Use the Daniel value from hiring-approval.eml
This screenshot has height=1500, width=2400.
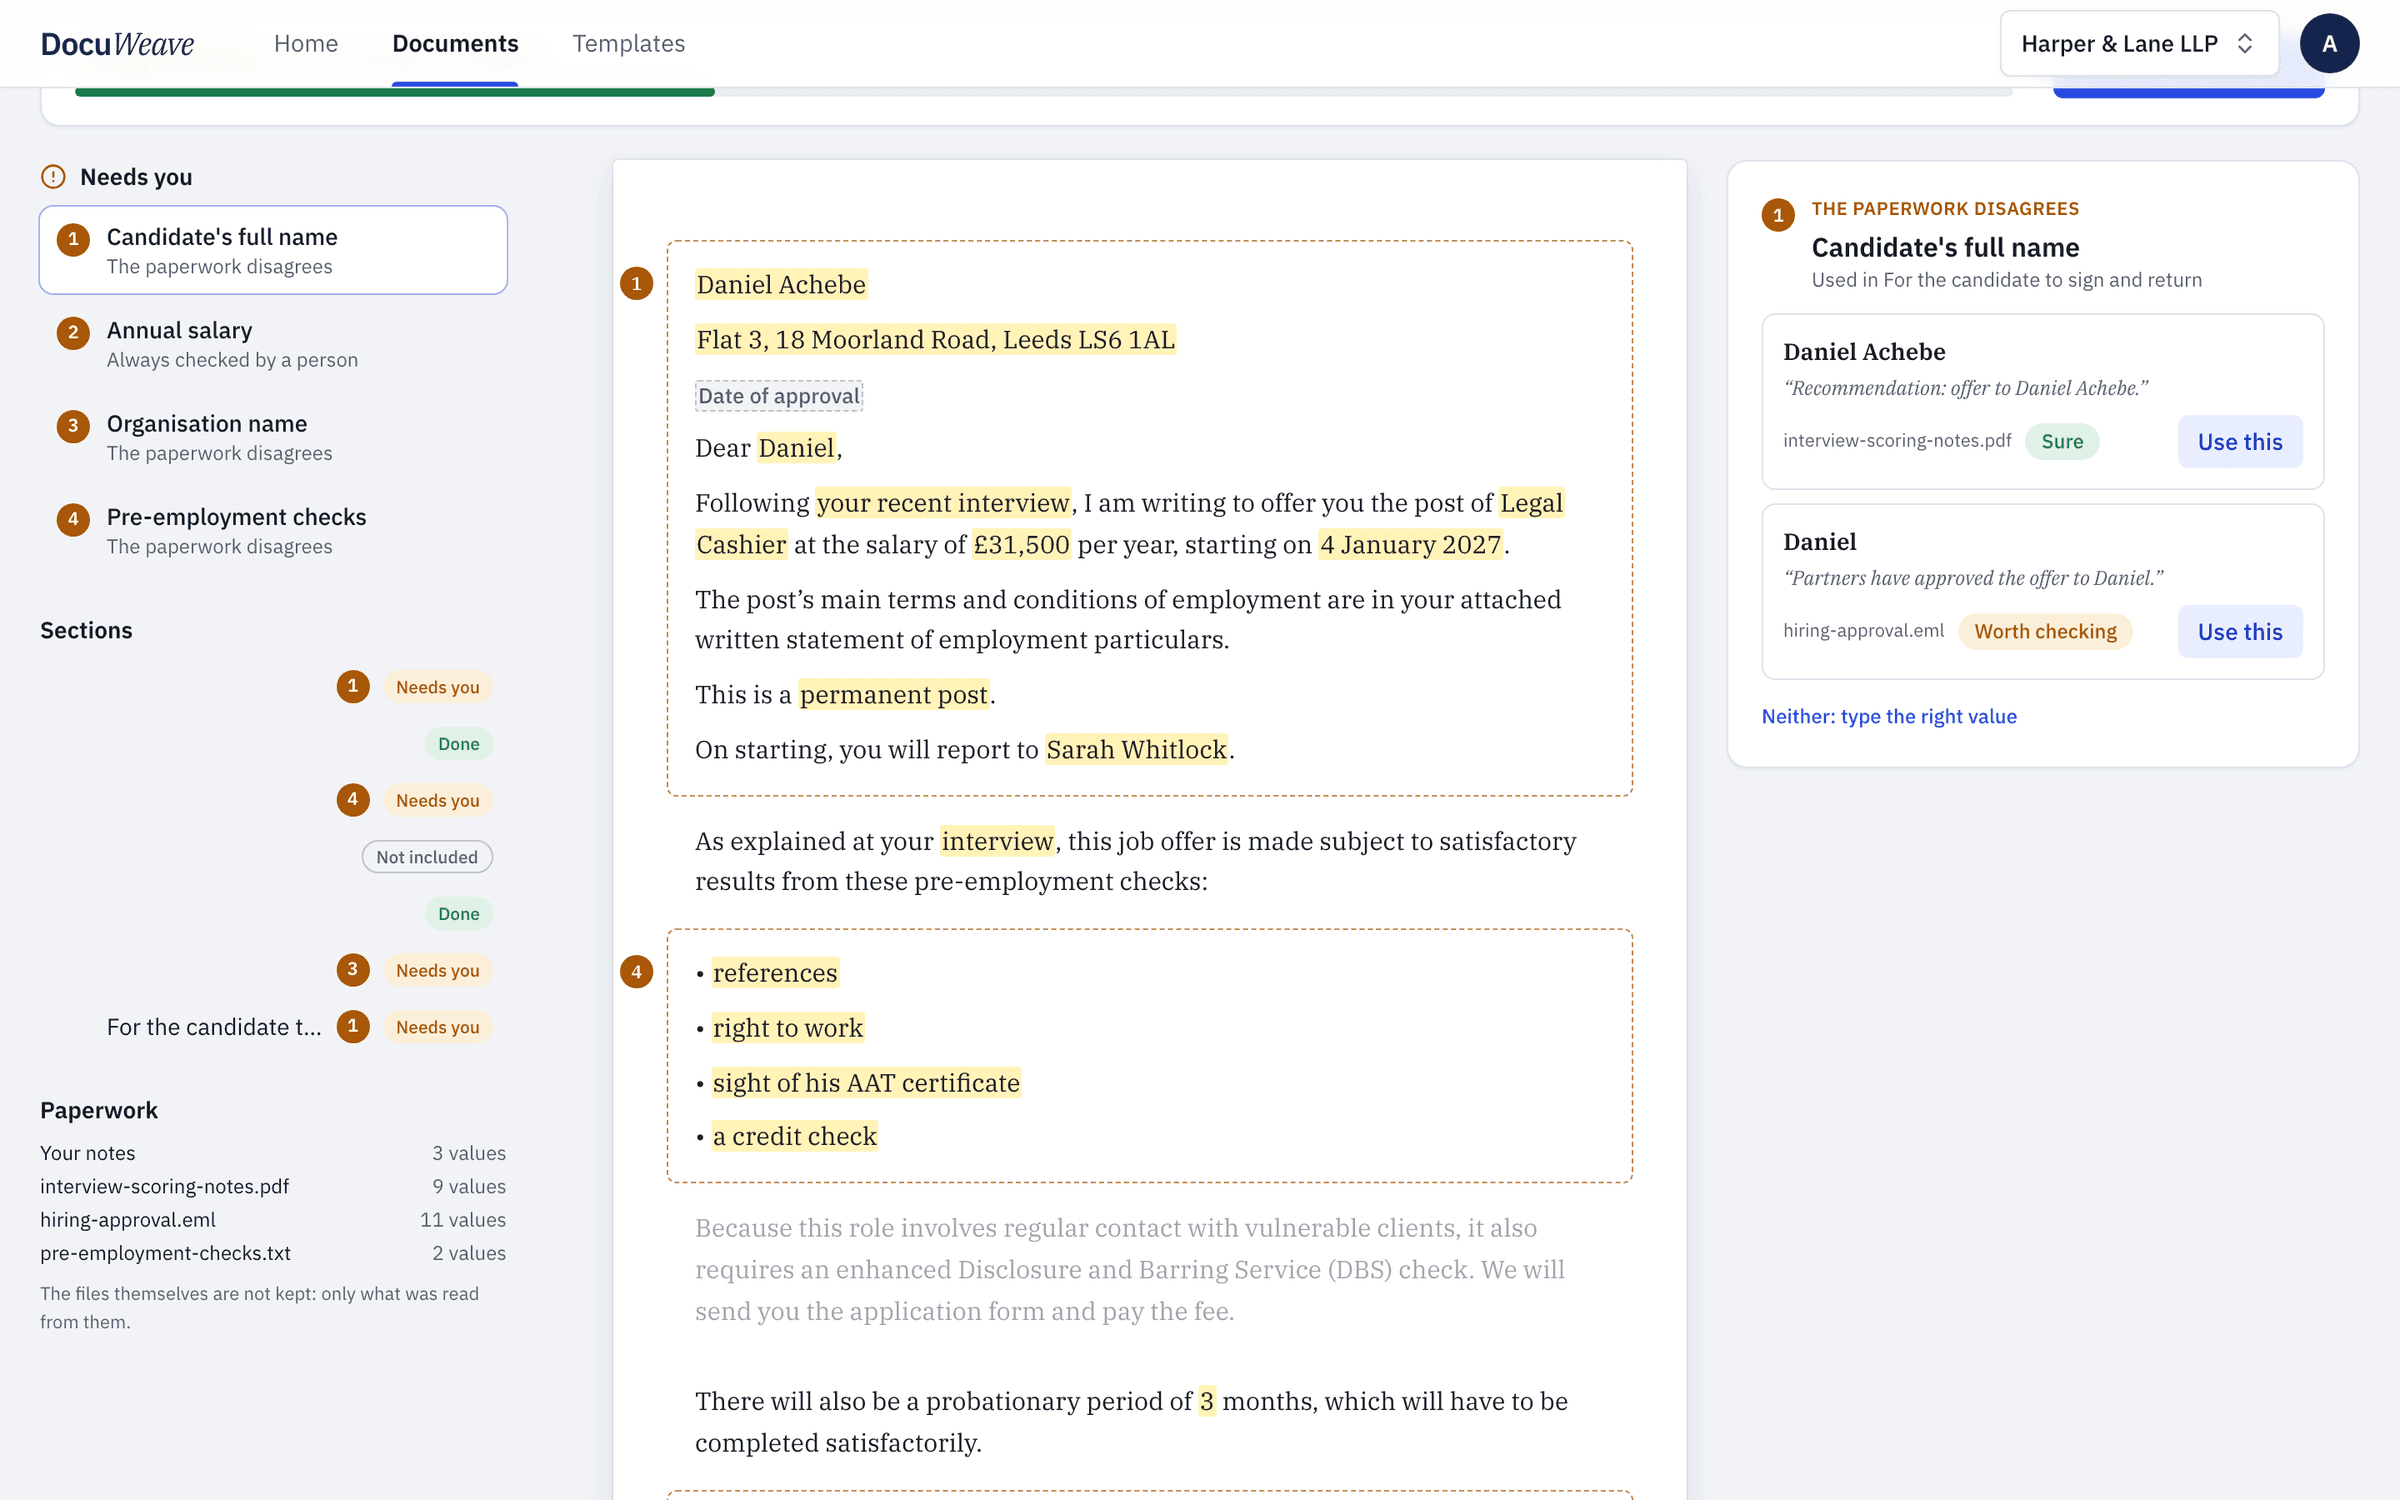click(x=2240, y=632)
